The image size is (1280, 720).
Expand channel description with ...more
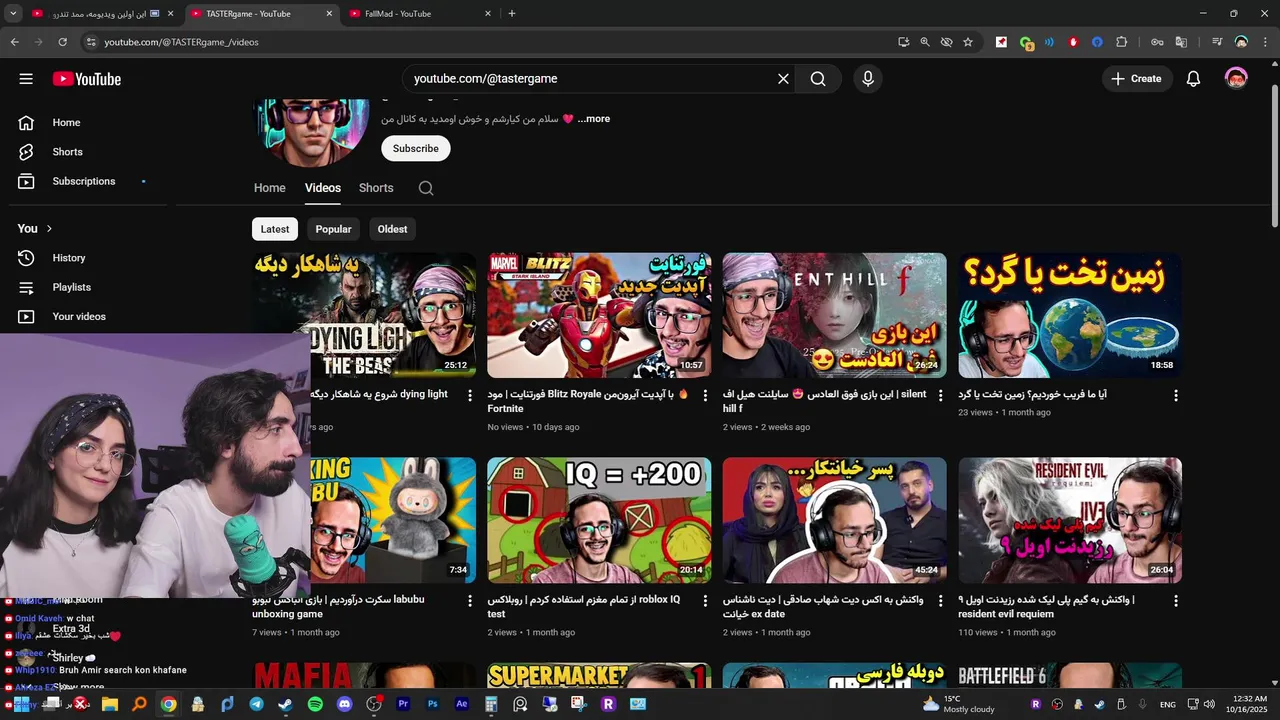[594, 118]
